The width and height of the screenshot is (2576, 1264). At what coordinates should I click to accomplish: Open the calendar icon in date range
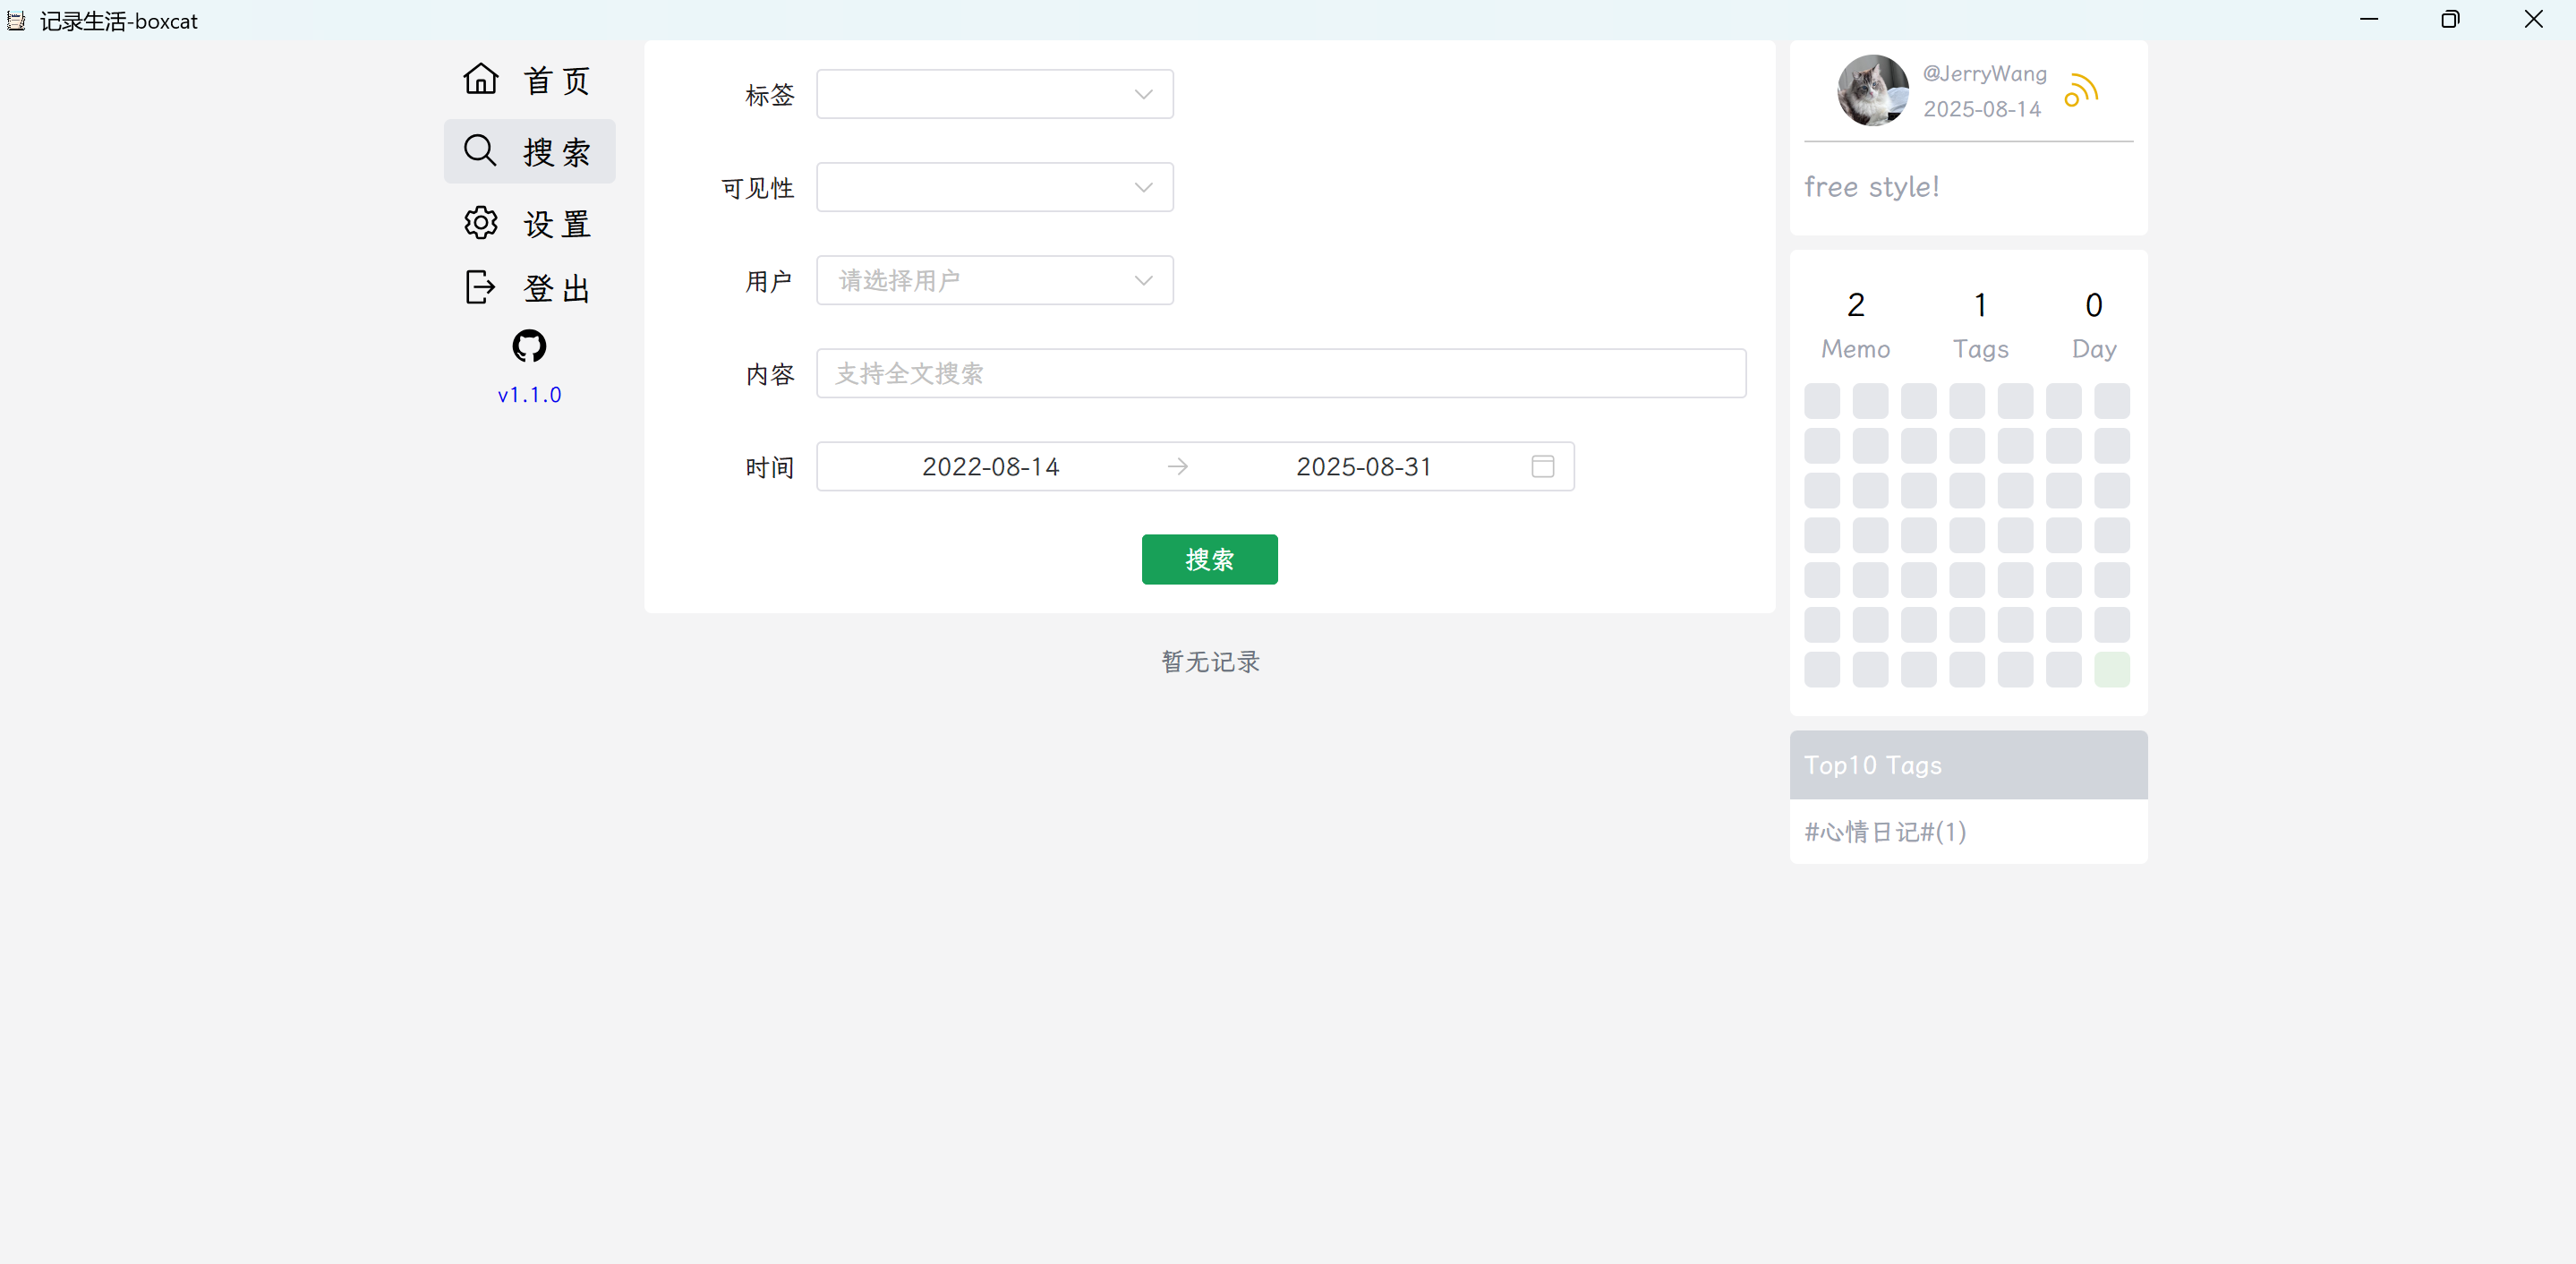coord(1543,467)
